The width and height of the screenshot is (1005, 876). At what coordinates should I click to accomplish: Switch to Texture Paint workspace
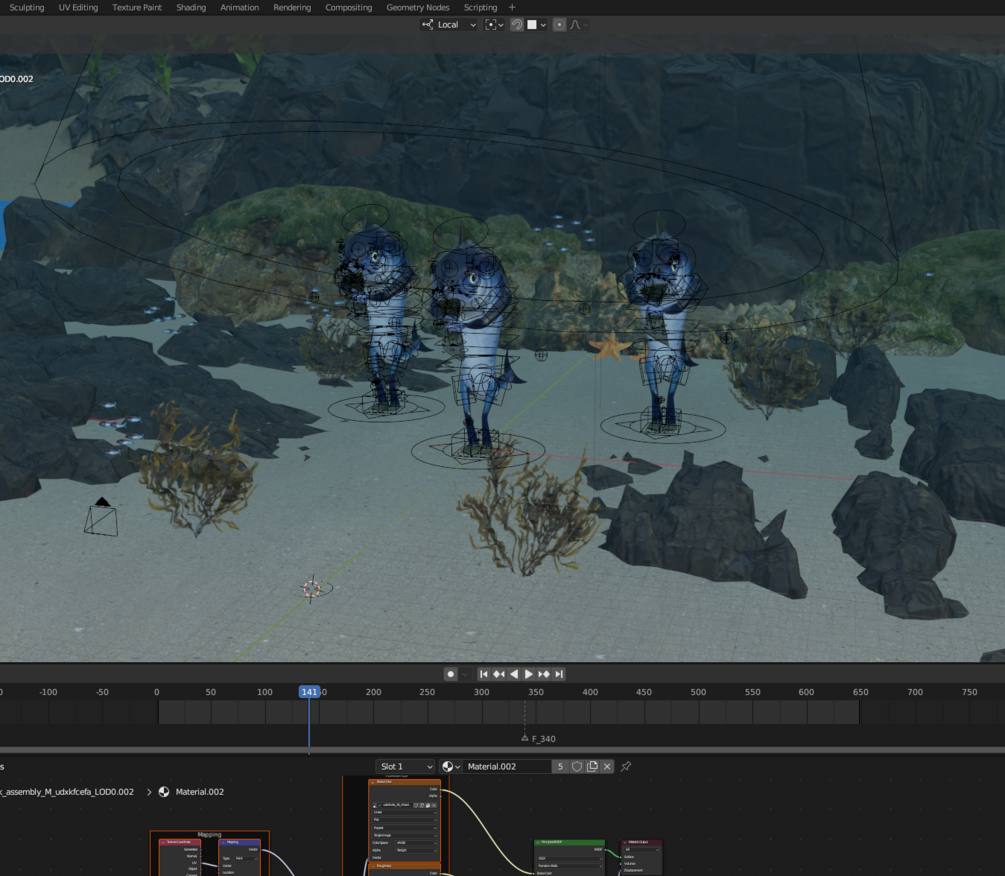click(137, 8)
